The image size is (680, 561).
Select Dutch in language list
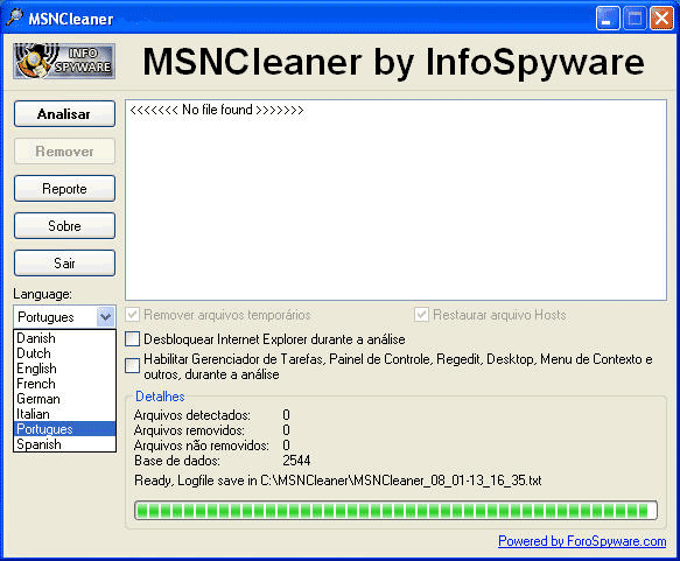click(65, 353)
